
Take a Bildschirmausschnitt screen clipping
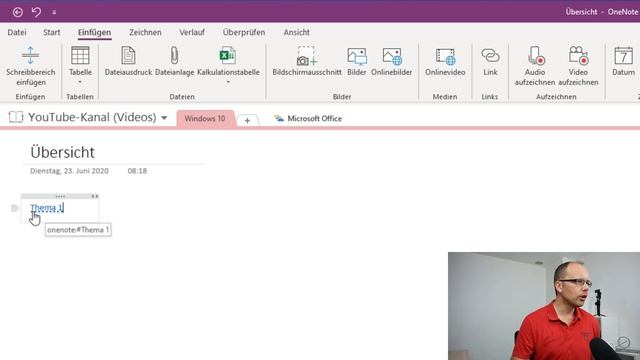(x=307, y=61)
